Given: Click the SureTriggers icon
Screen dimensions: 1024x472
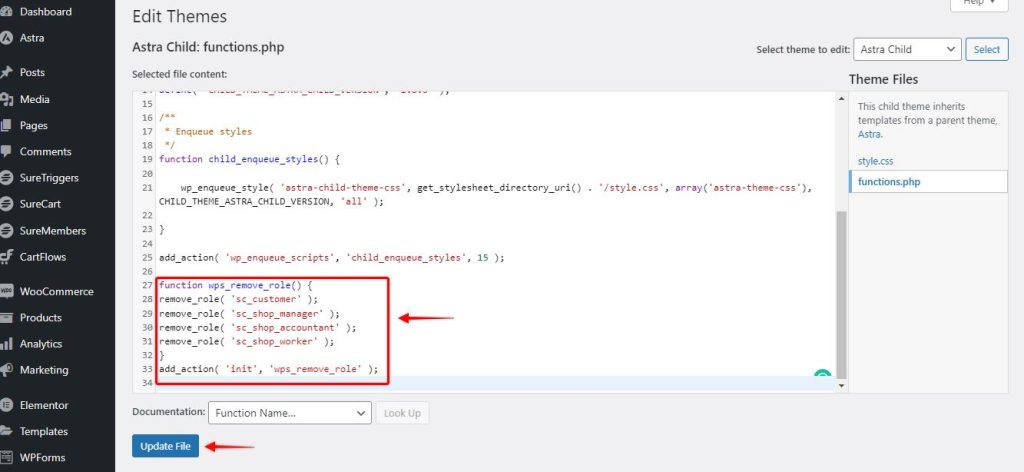Looking at the screenshot, I should click(6, 178).
